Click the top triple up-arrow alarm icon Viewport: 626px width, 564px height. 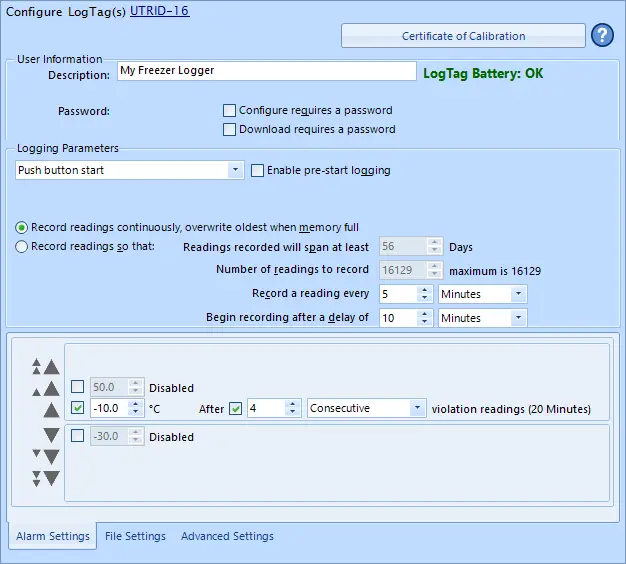pyautogui.click(x=44, y=367)
